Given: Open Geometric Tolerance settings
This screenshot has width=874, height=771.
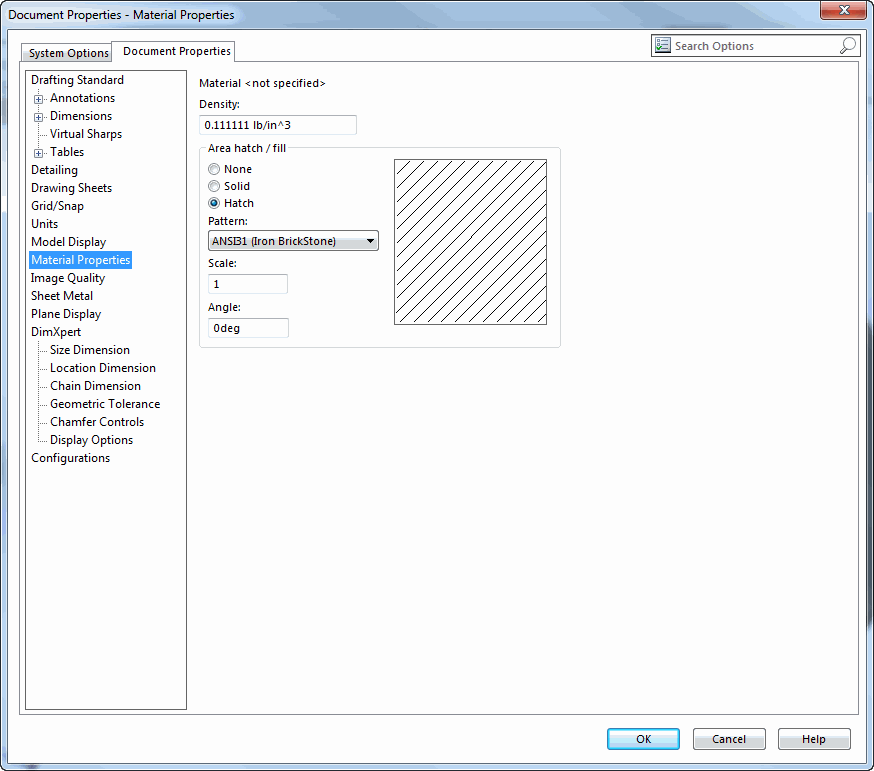Looking at the screenshot, I should [105, 404].
